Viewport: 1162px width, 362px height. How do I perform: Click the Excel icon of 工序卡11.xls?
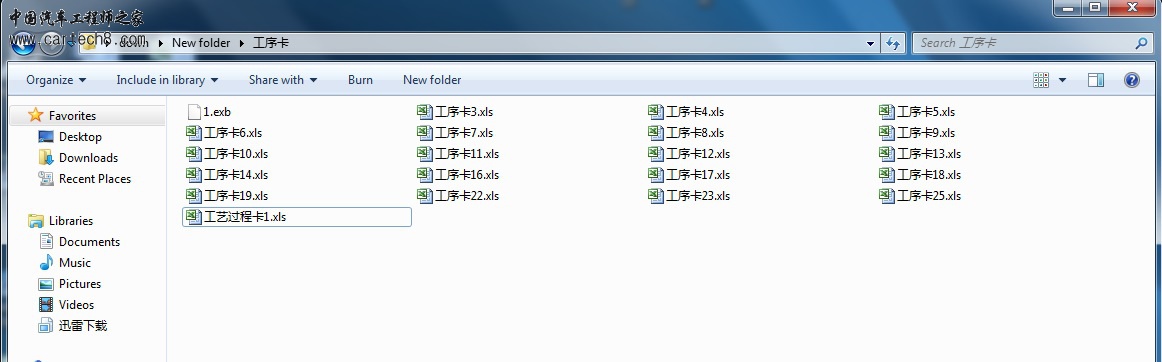pyautogui.click(x=425, y=154)
